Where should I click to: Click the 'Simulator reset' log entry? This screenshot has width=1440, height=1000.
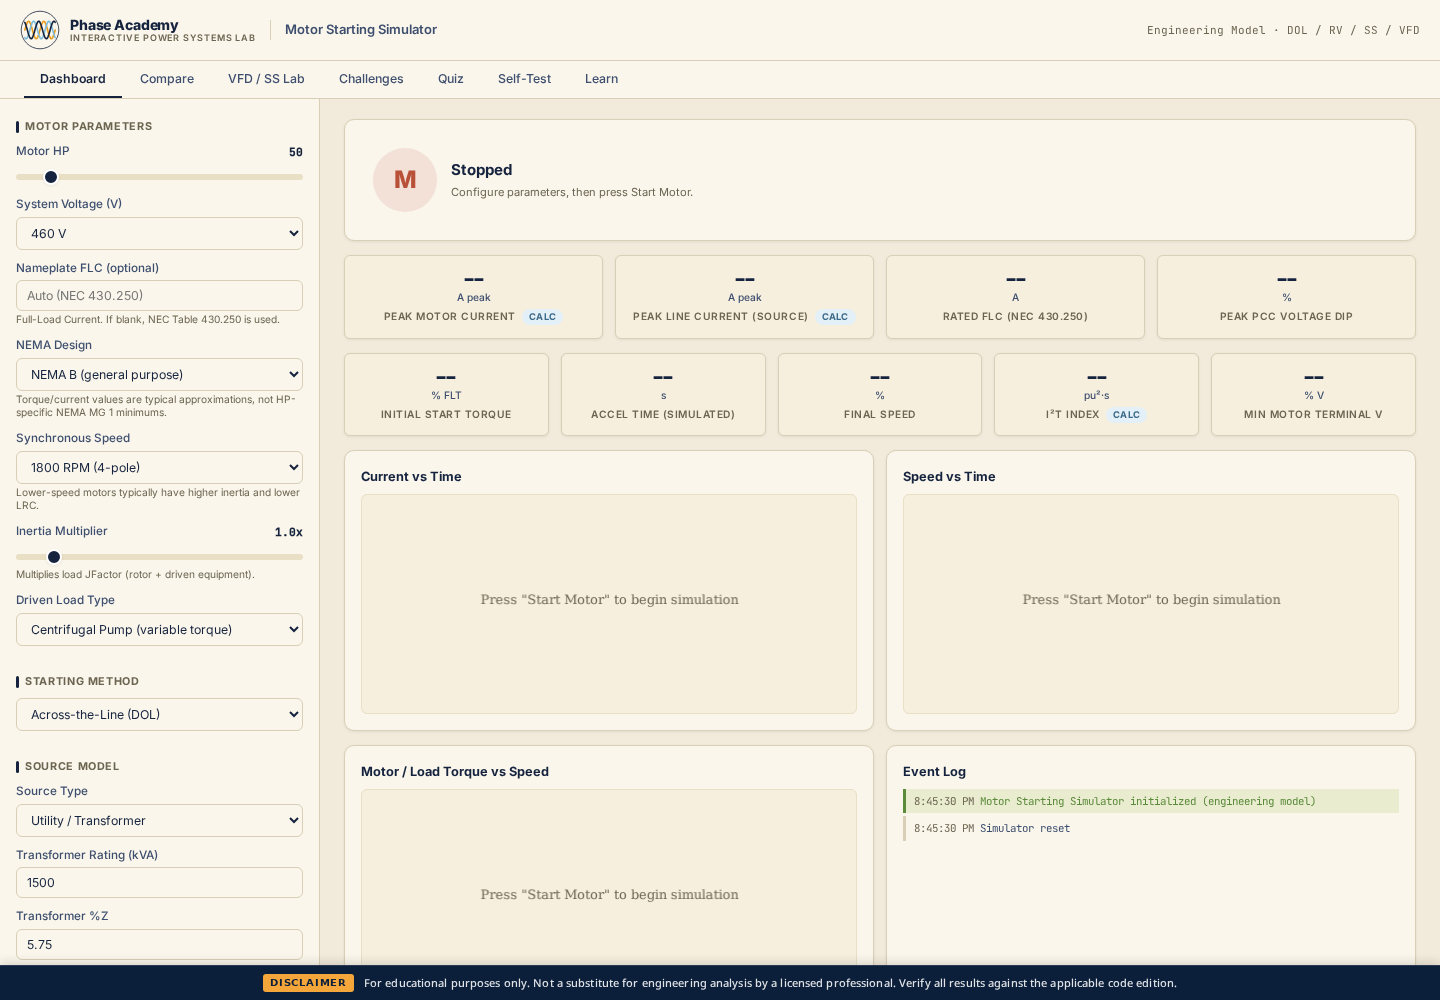1151,828
